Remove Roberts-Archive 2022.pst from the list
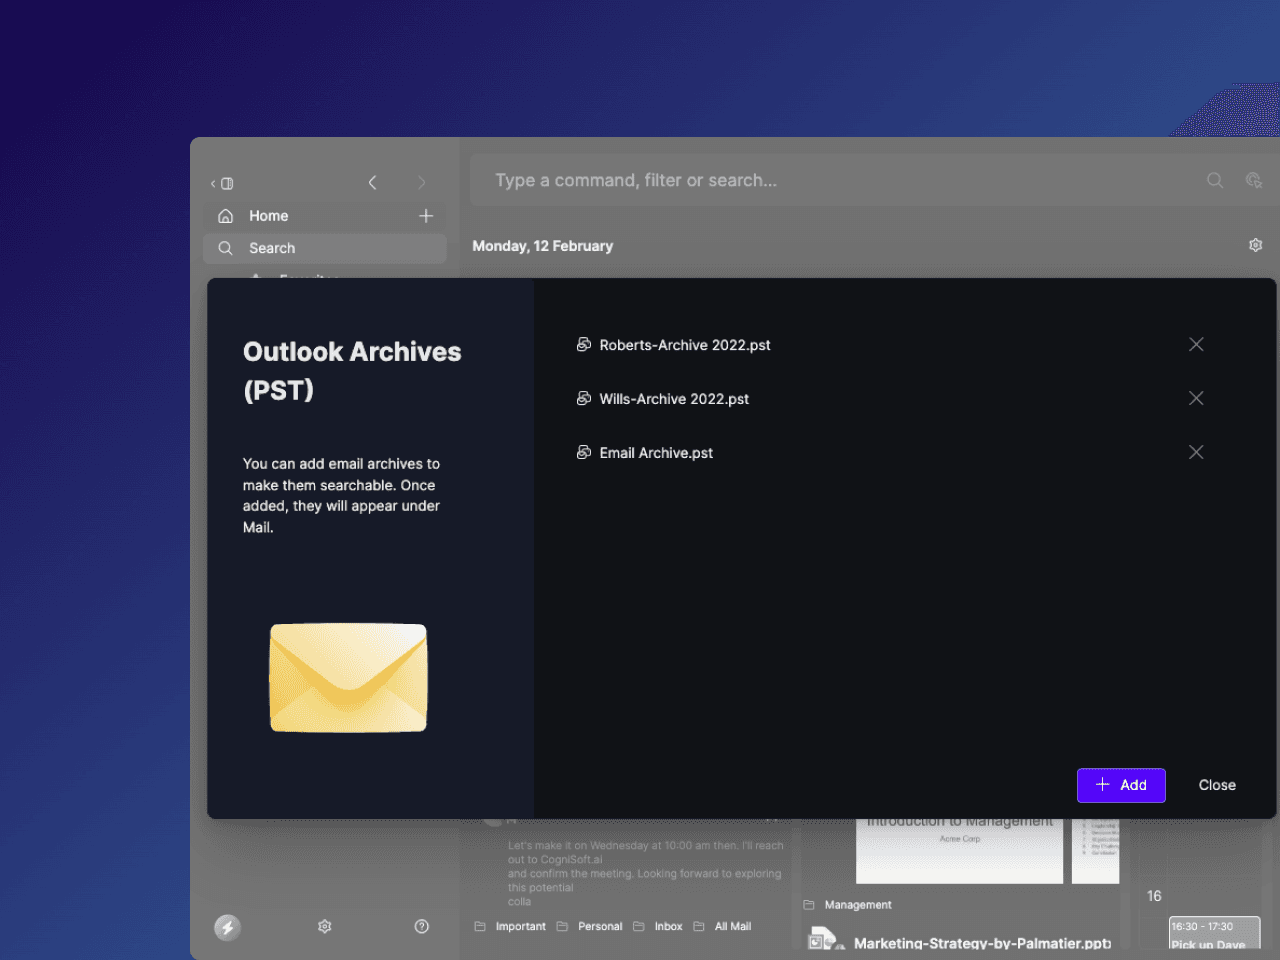The height and width of the screenshot is (960, 1280). click(x=1196, y=344)
